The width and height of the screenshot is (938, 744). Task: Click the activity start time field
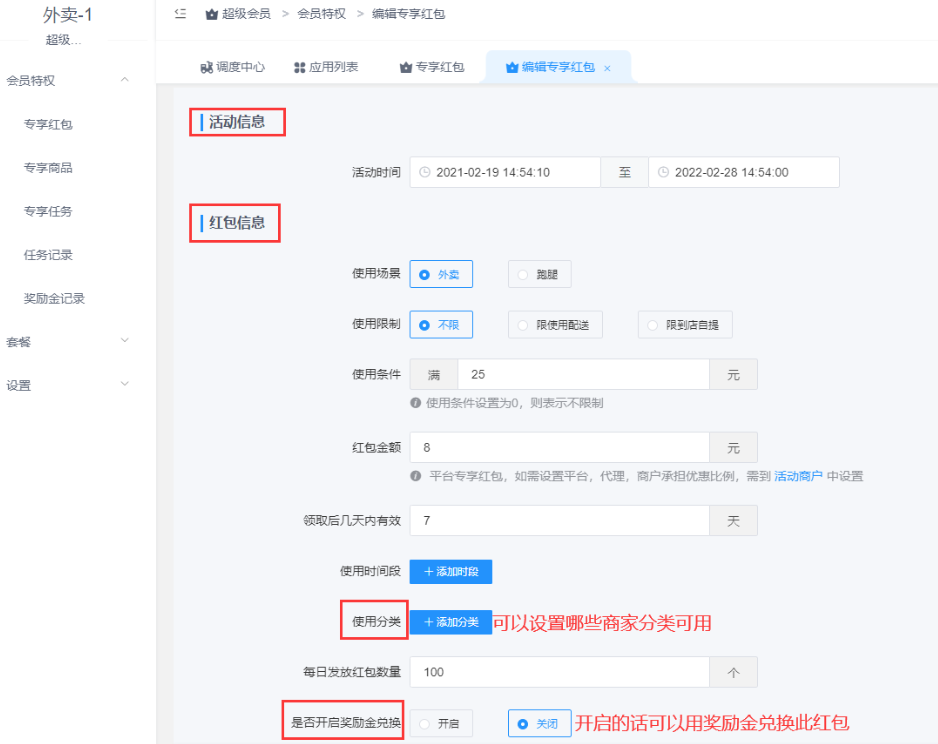click(x=505, y=172)
